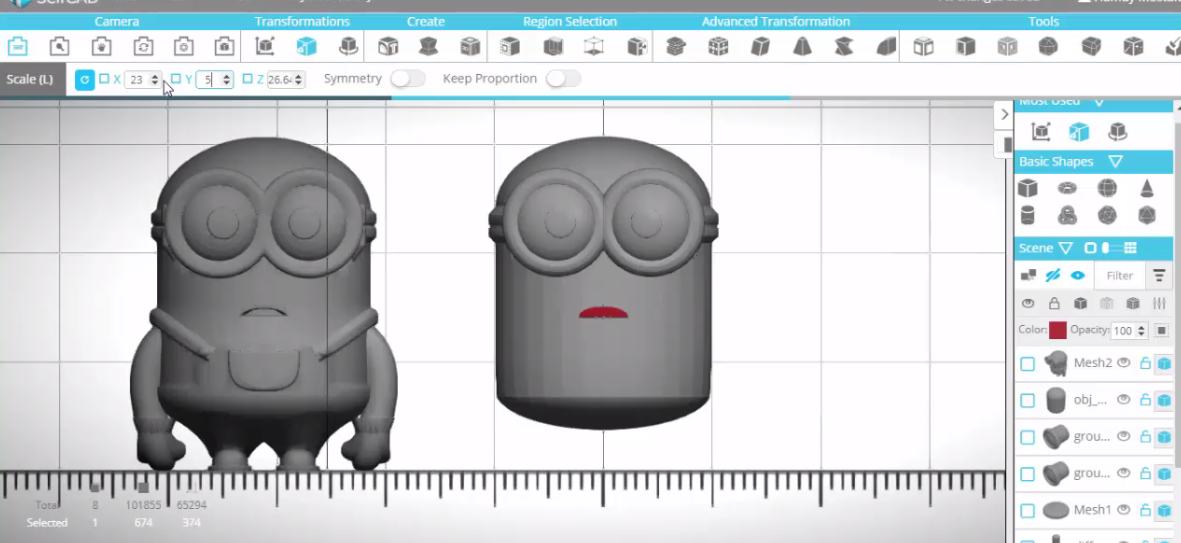Add a torus knot from Basic Shapes
Image resolution: width=1181 pixels, height=543 pixels.
[1067, 215]
